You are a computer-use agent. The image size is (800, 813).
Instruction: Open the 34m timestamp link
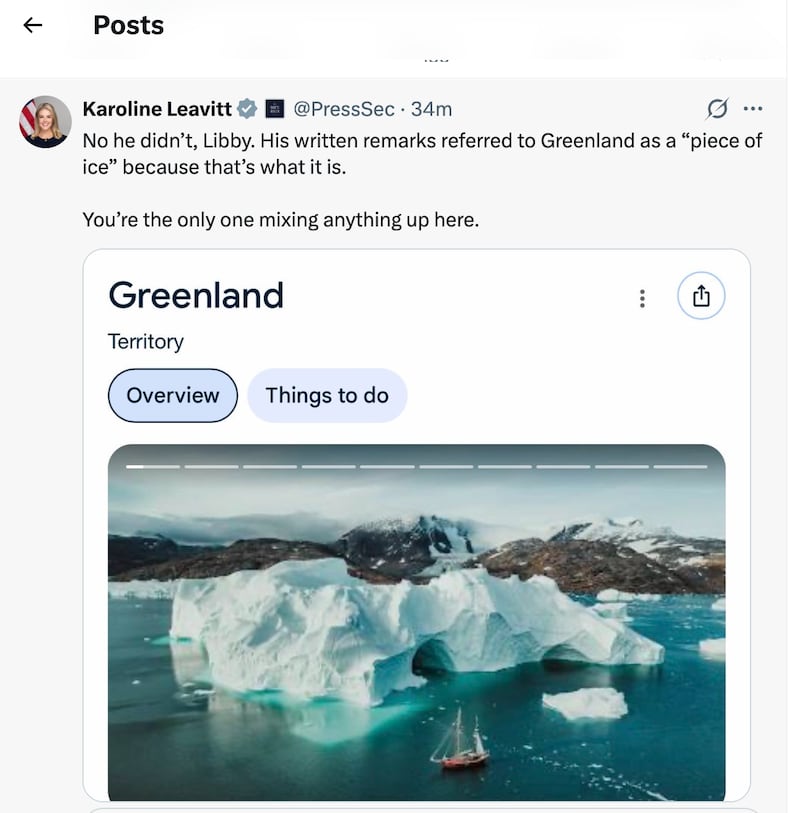point(432,109)
